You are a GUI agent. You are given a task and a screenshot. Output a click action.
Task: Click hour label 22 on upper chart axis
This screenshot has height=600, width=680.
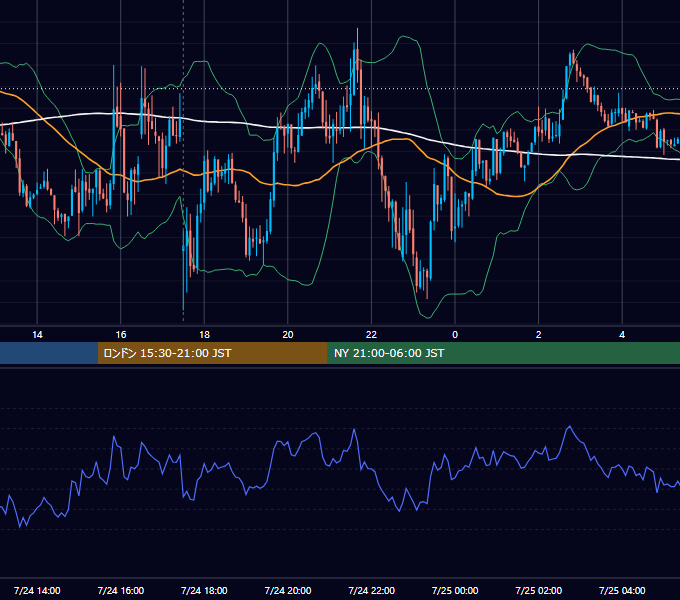(372, 335)
